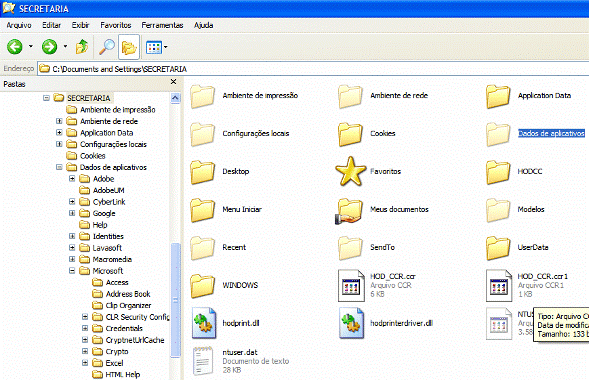Select the Favoritos star icon
This screenshot has width=589, height=380.
(x=350, y=172)
